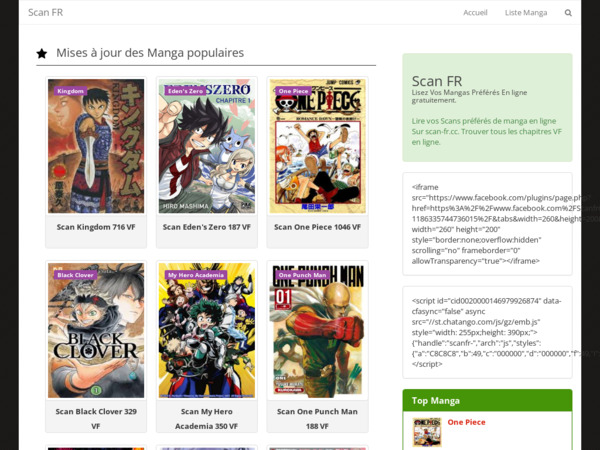
Task: Click the purple Black Clover tag label
Action: coord(75,275)
